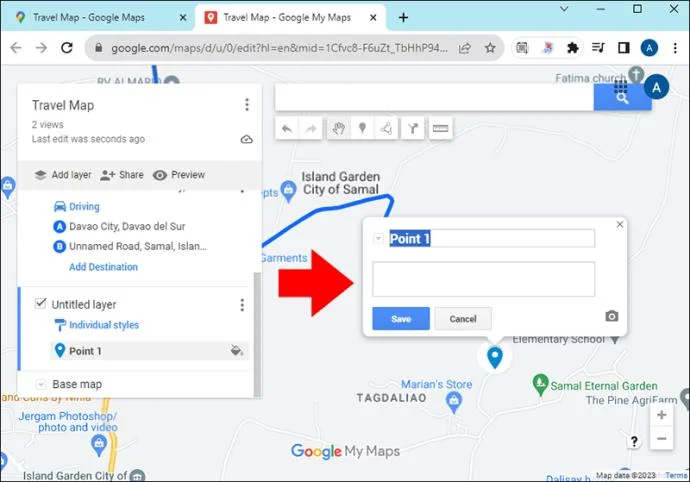This screenshot has height=482, width=690.
Task: Open Travel Map three-dot options menu
Action: coord(247,104)
